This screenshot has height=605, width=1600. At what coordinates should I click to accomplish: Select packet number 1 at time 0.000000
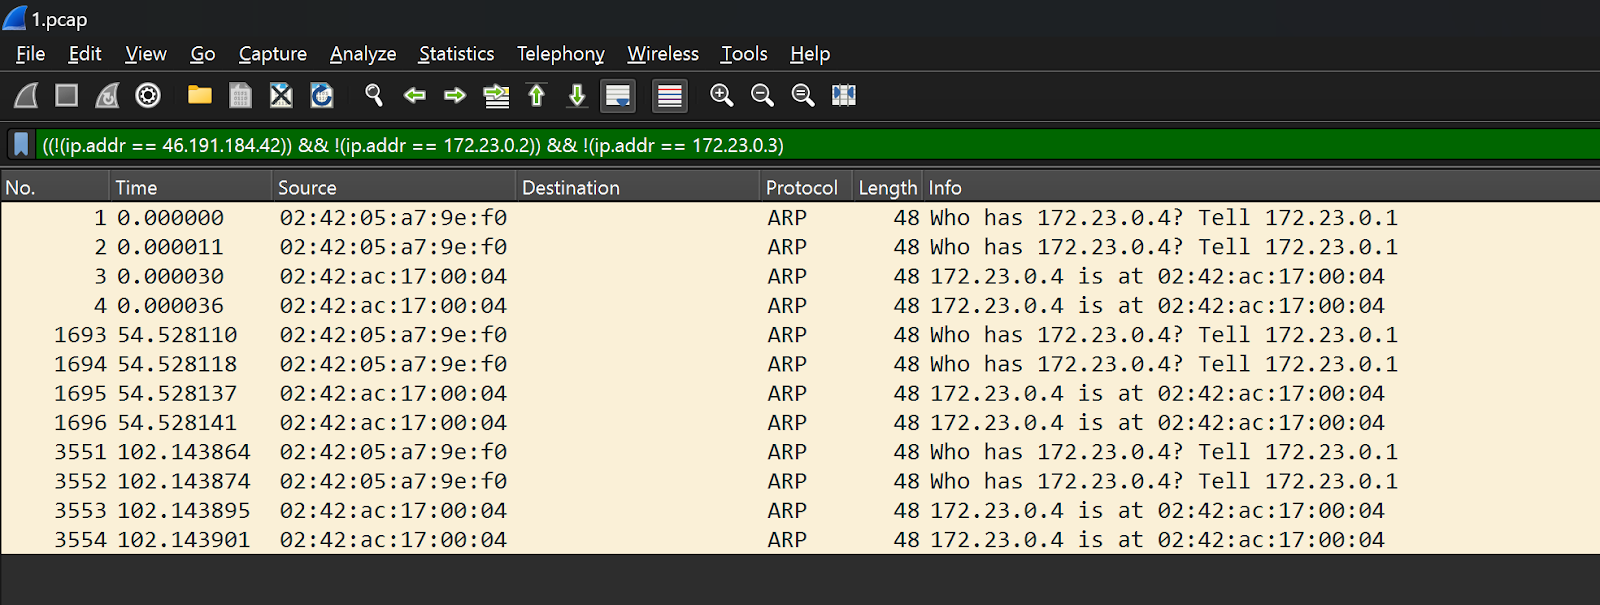800,217
